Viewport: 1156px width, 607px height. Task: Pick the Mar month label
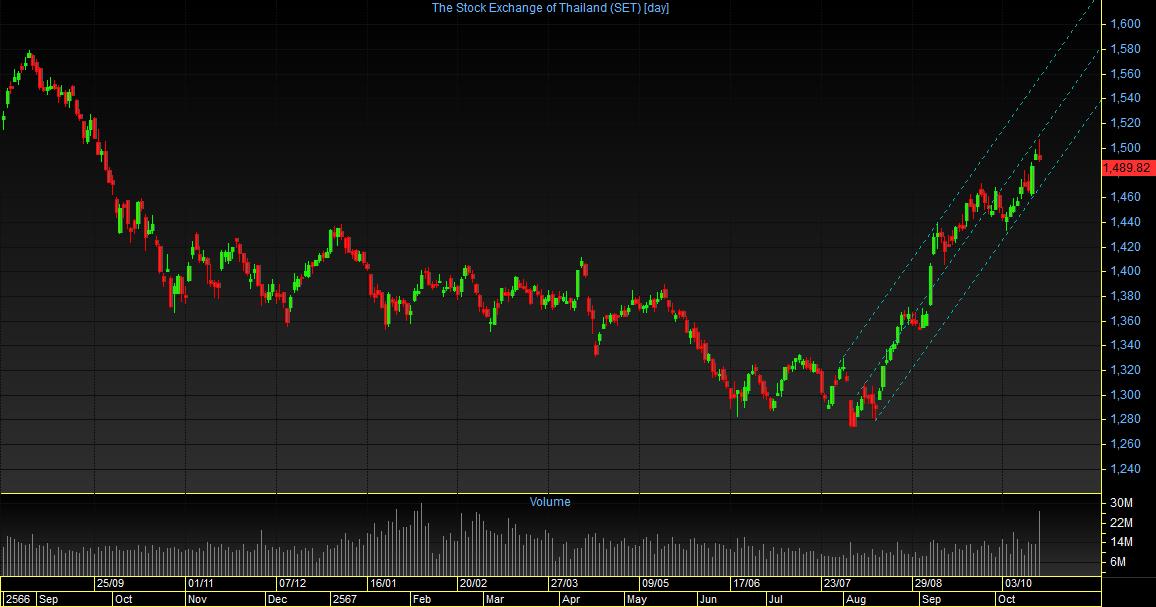click(495, 599)
